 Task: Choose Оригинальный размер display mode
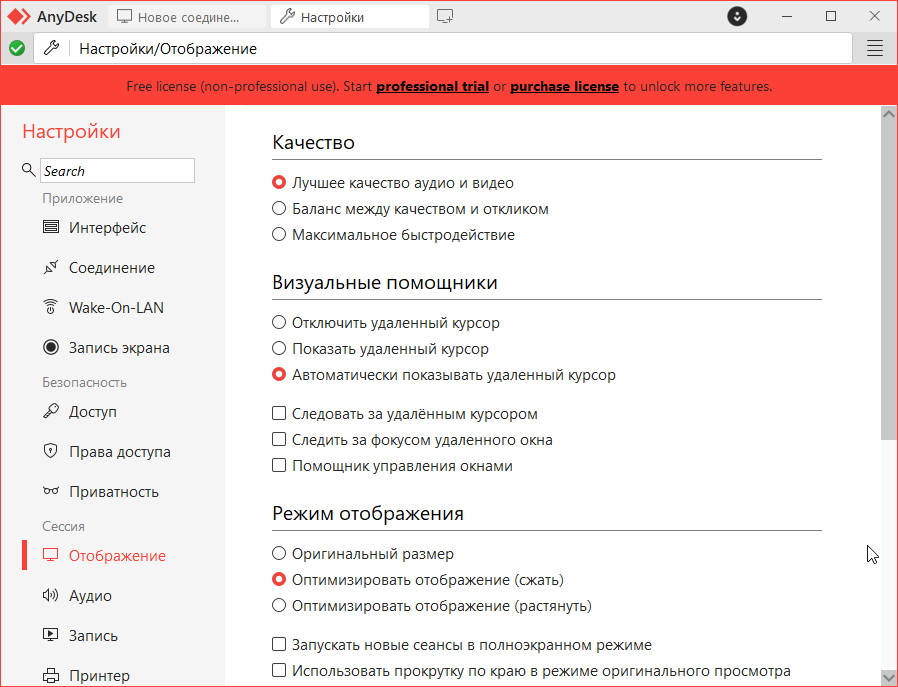pos(280,554)
